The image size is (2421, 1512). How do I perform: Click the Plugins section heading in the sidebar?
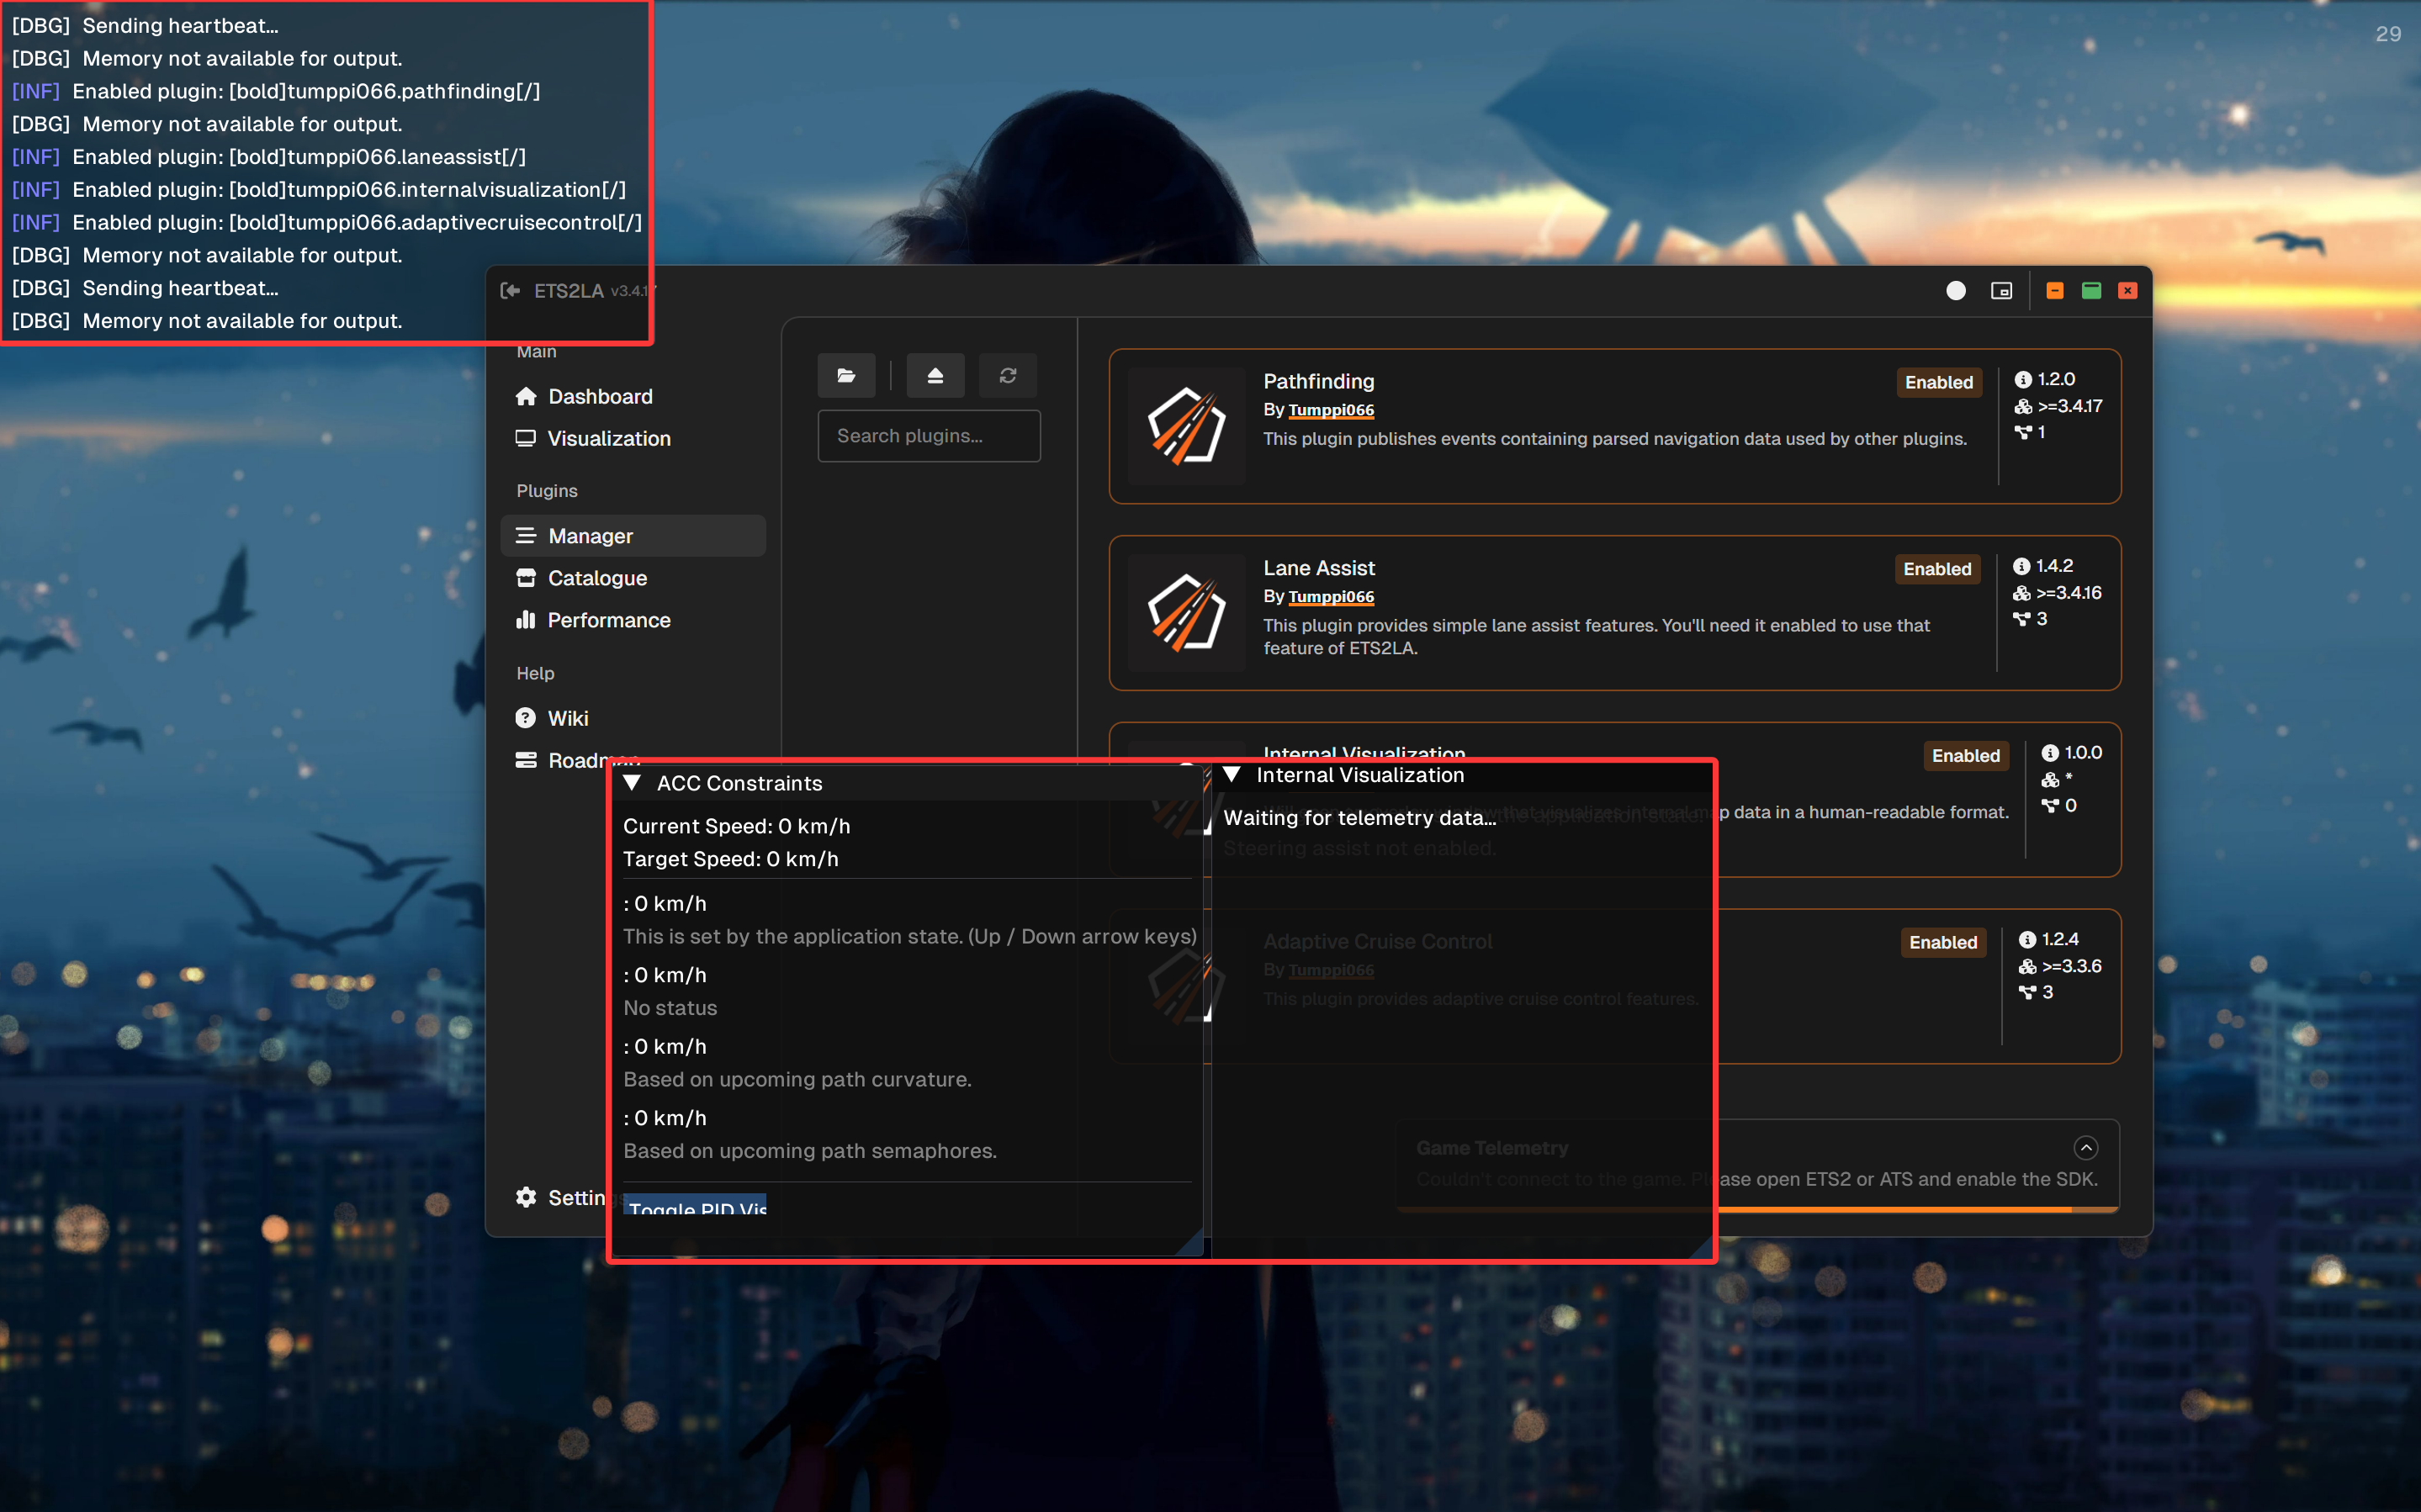coord(547,491)
